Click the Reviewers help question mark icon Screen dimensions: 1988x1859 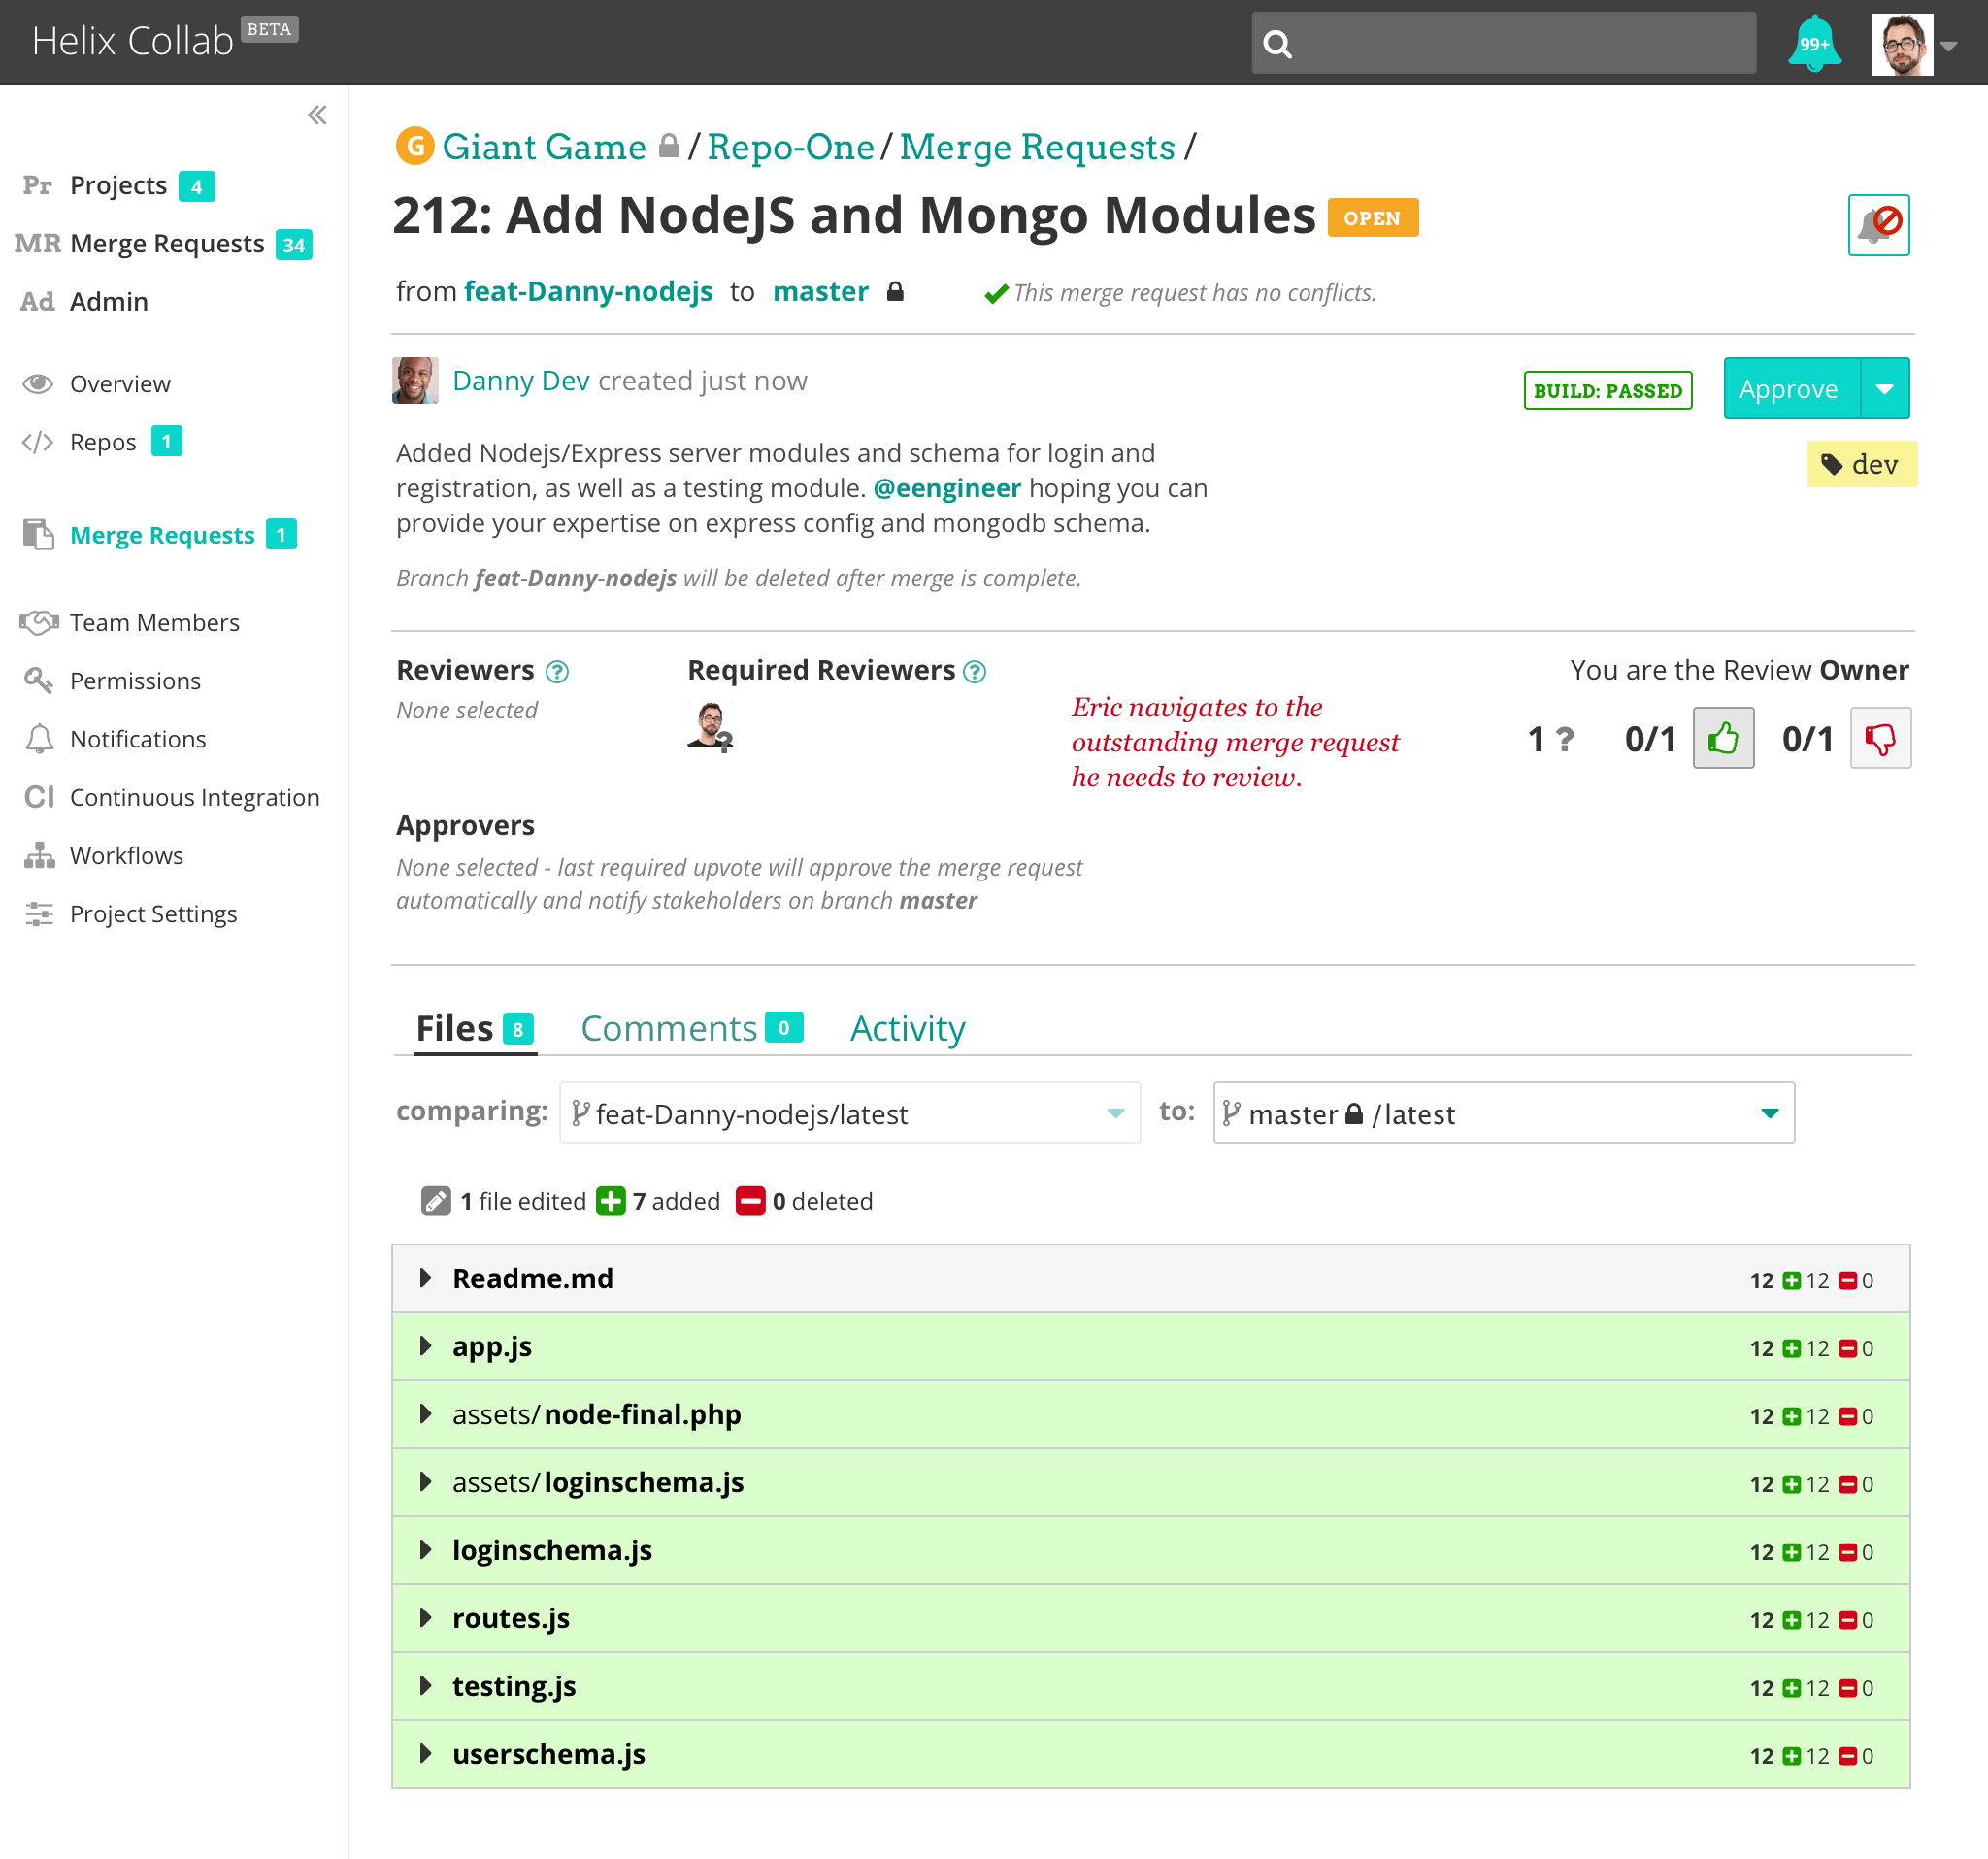coord(557,672)
